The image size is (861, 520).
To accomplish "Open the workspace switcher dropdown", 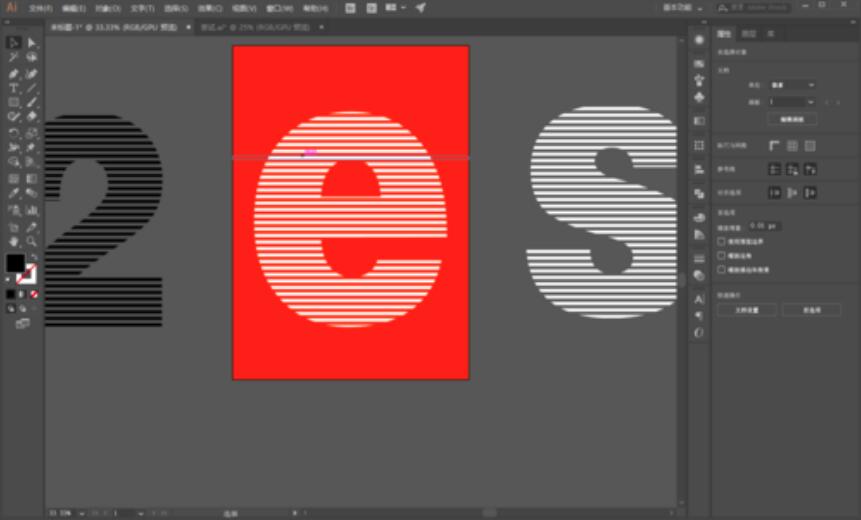I will pyautogui.click(x=683, y=8).
